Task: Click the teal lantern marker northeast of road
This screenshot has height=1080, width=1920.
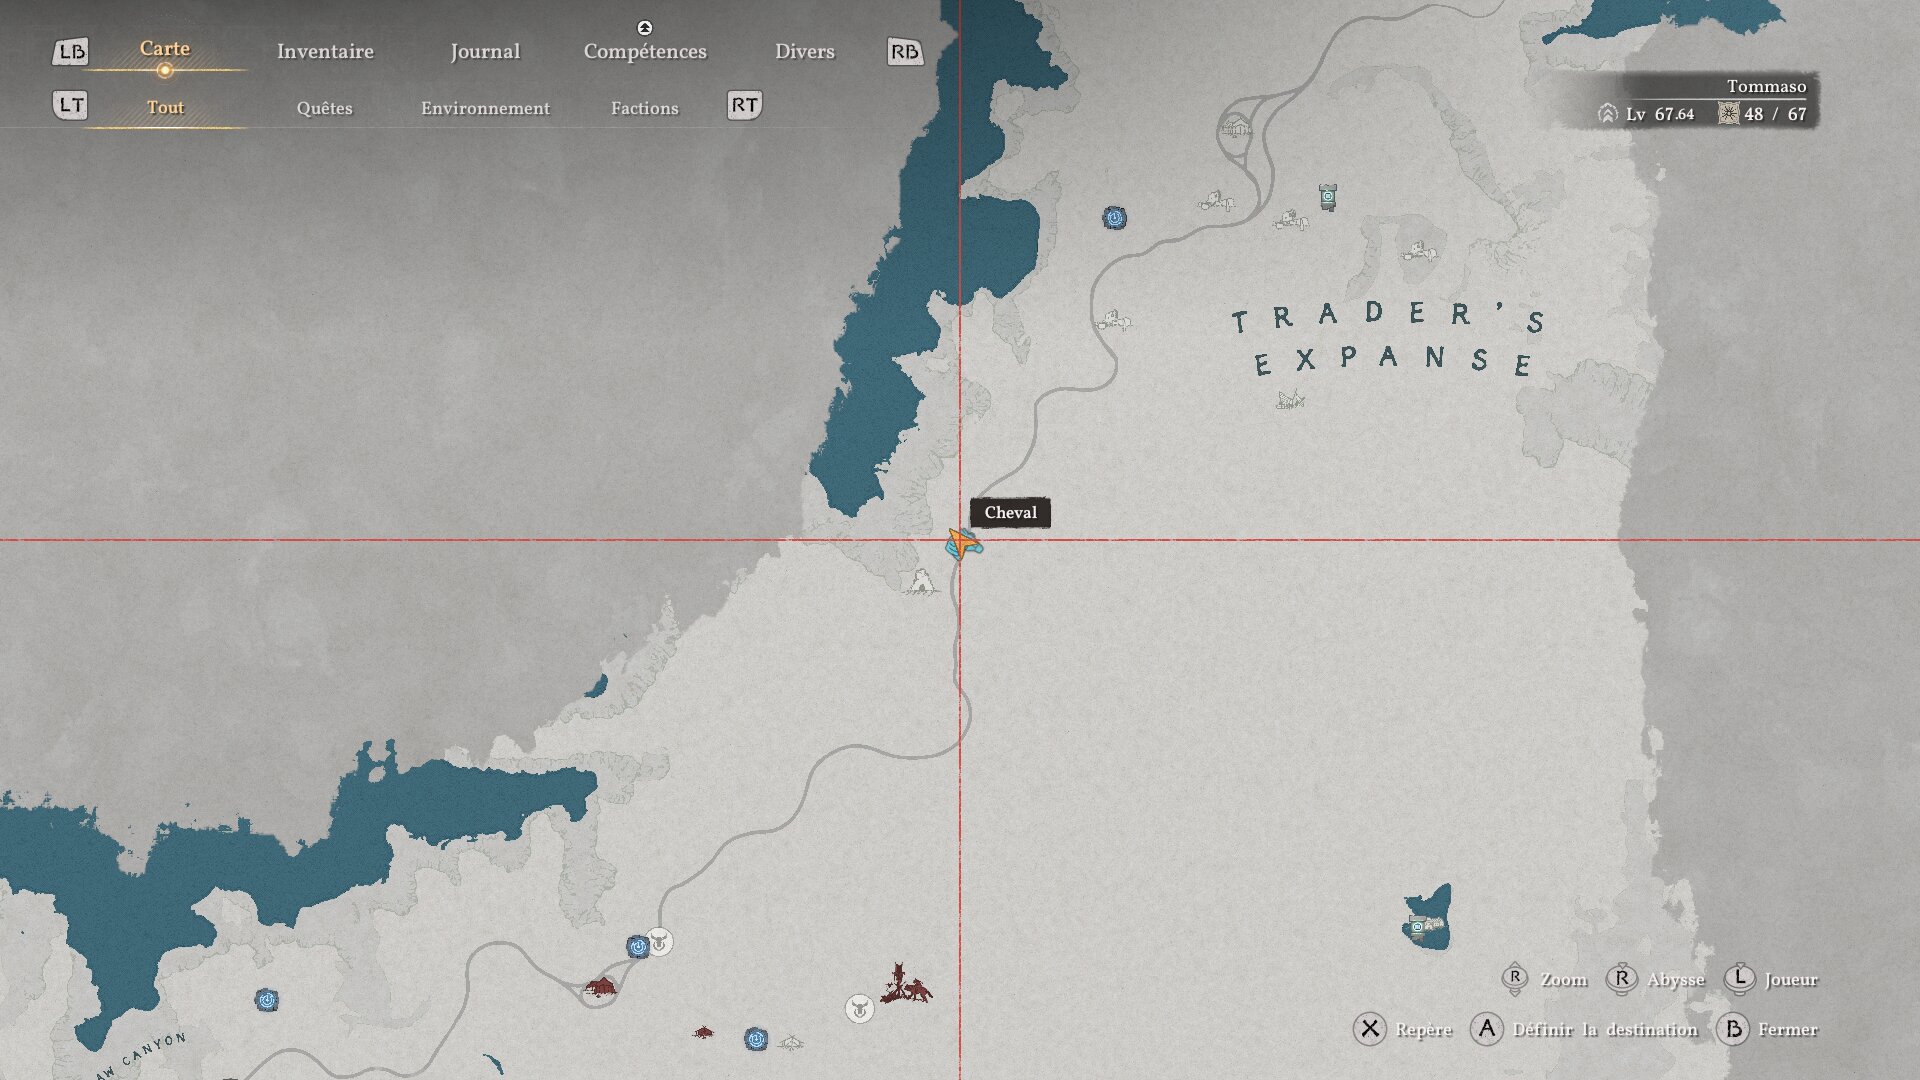Action: pos(1327,196)
